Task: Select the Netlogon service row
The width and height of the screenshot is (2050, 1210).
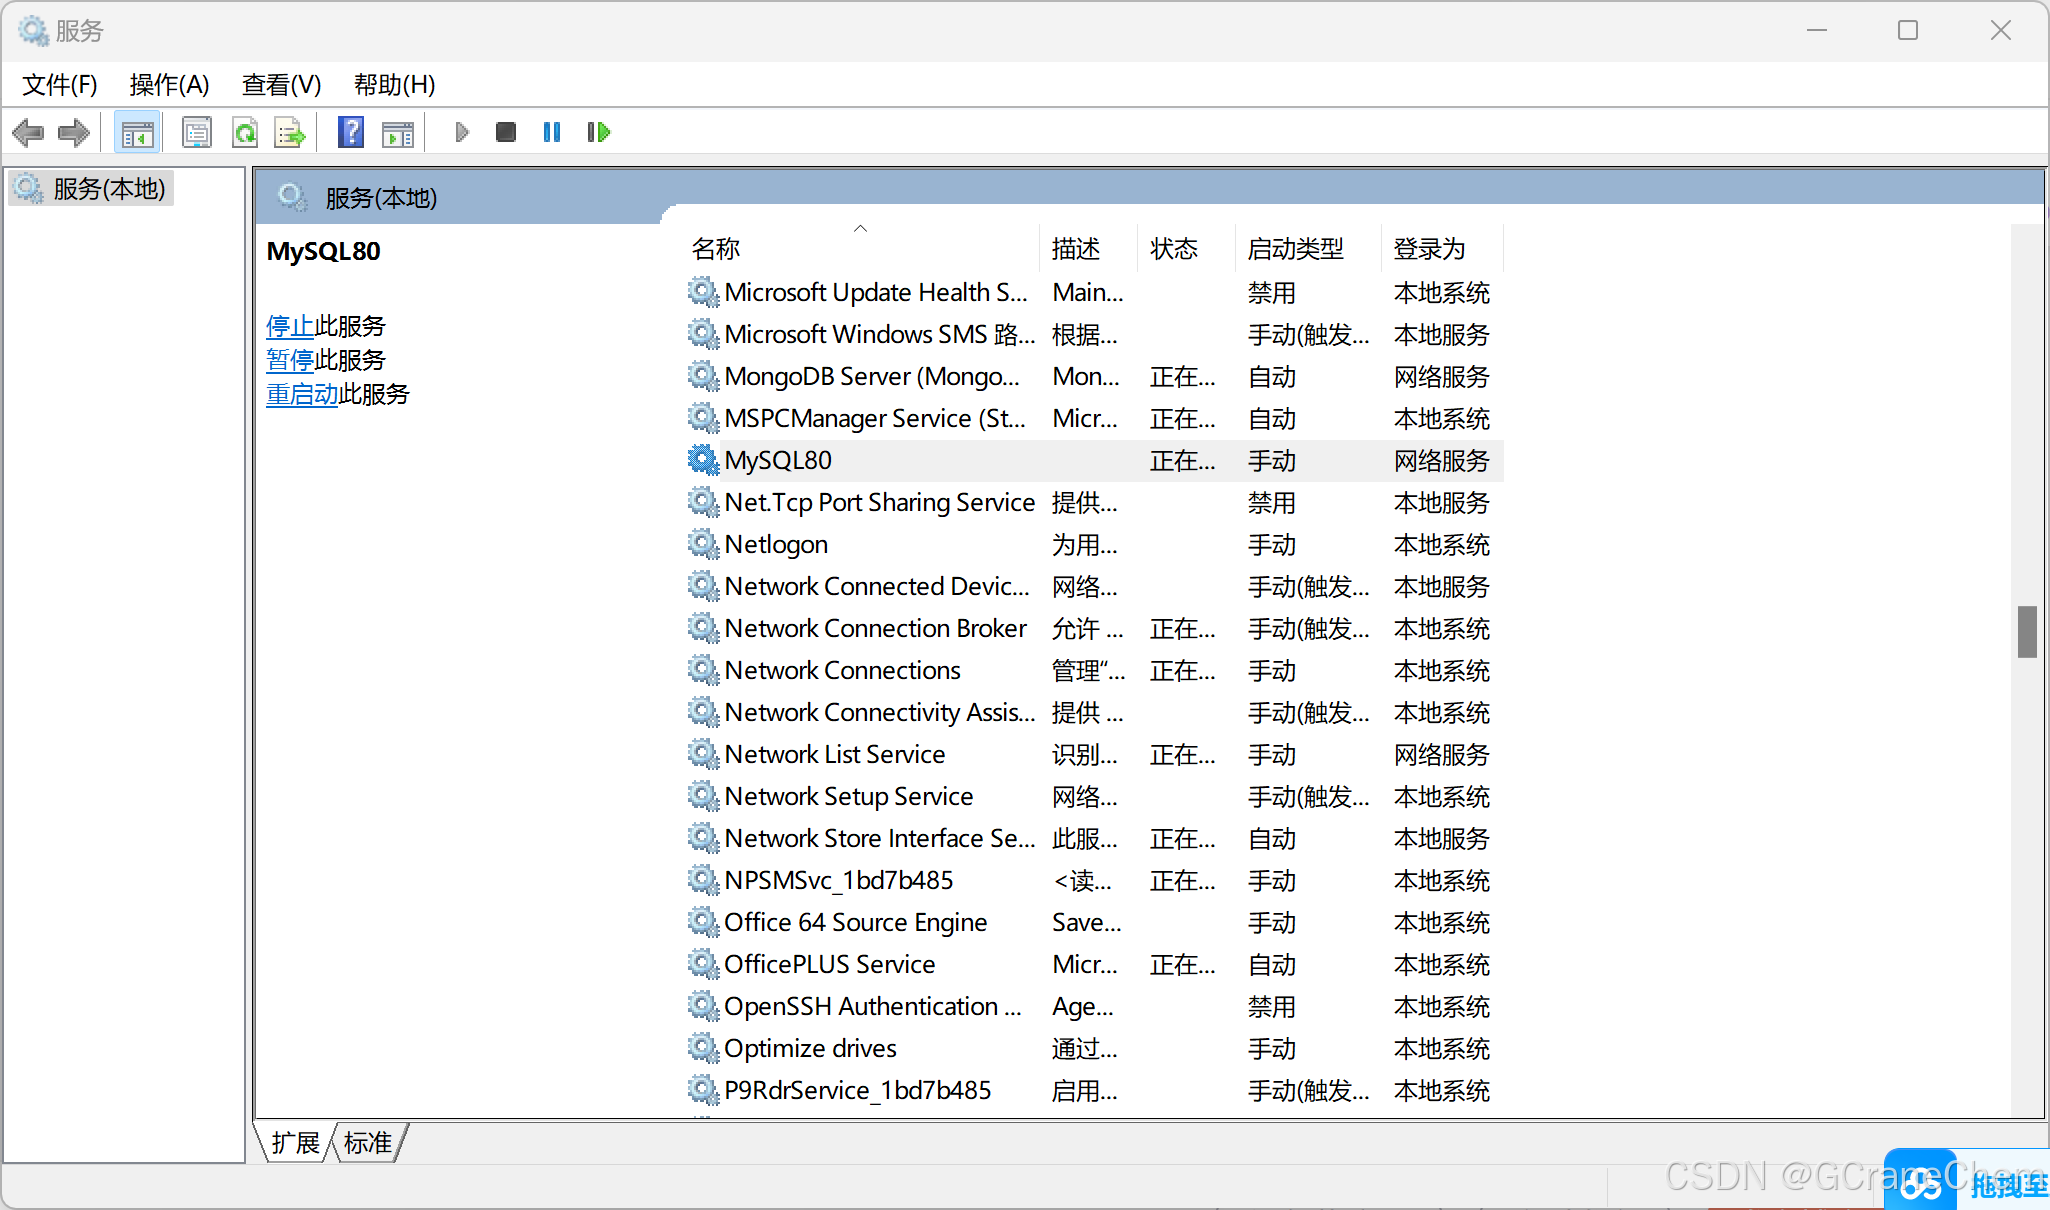Action: (776, 544)
